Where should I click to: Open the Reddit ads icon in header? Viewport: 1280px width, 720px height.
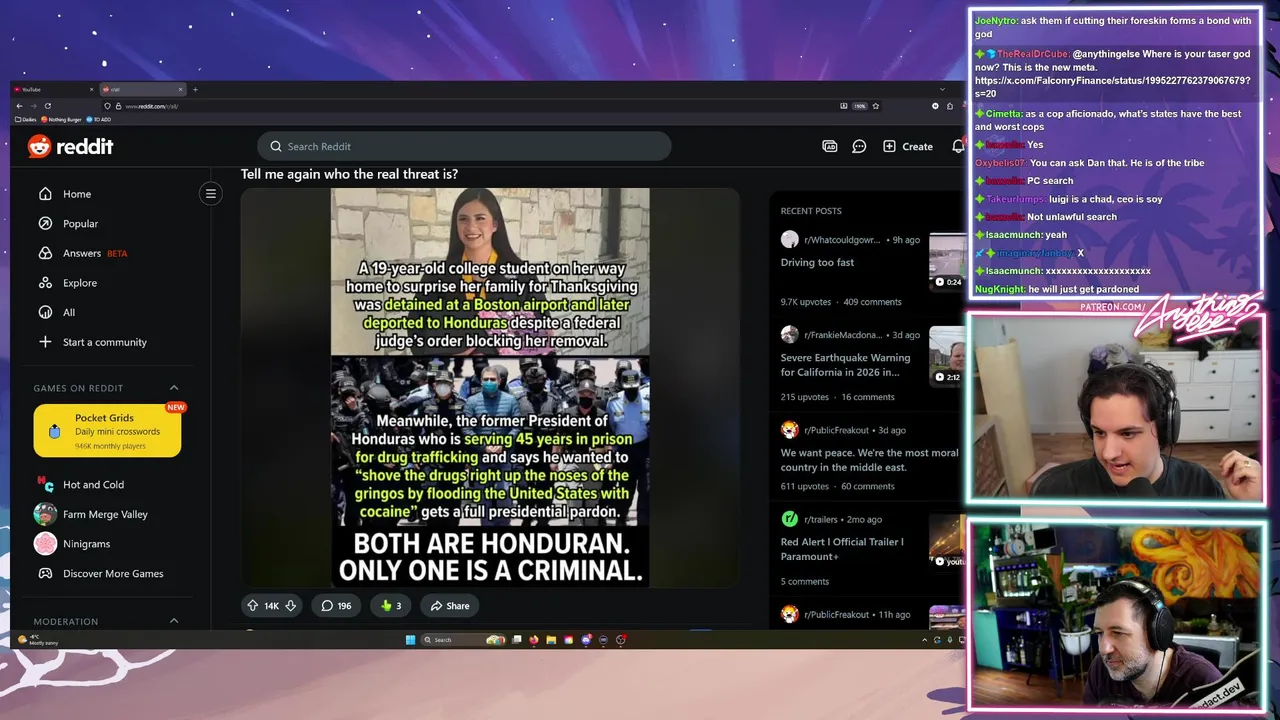(829, 146)
